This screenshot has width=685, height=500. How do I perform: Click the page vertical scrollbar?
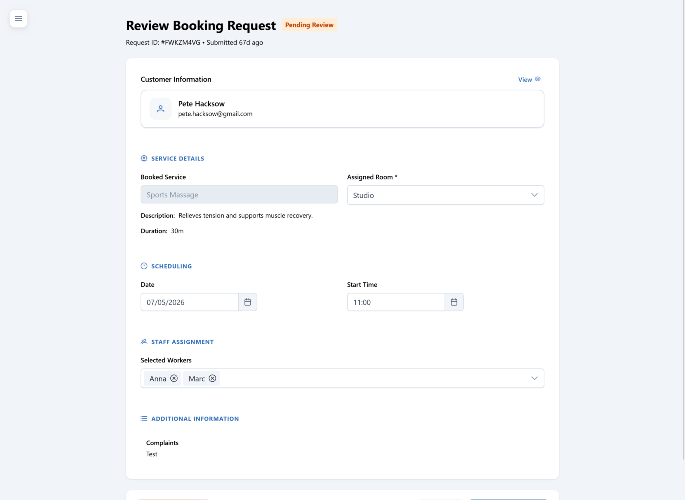click(x=683, y=230)
